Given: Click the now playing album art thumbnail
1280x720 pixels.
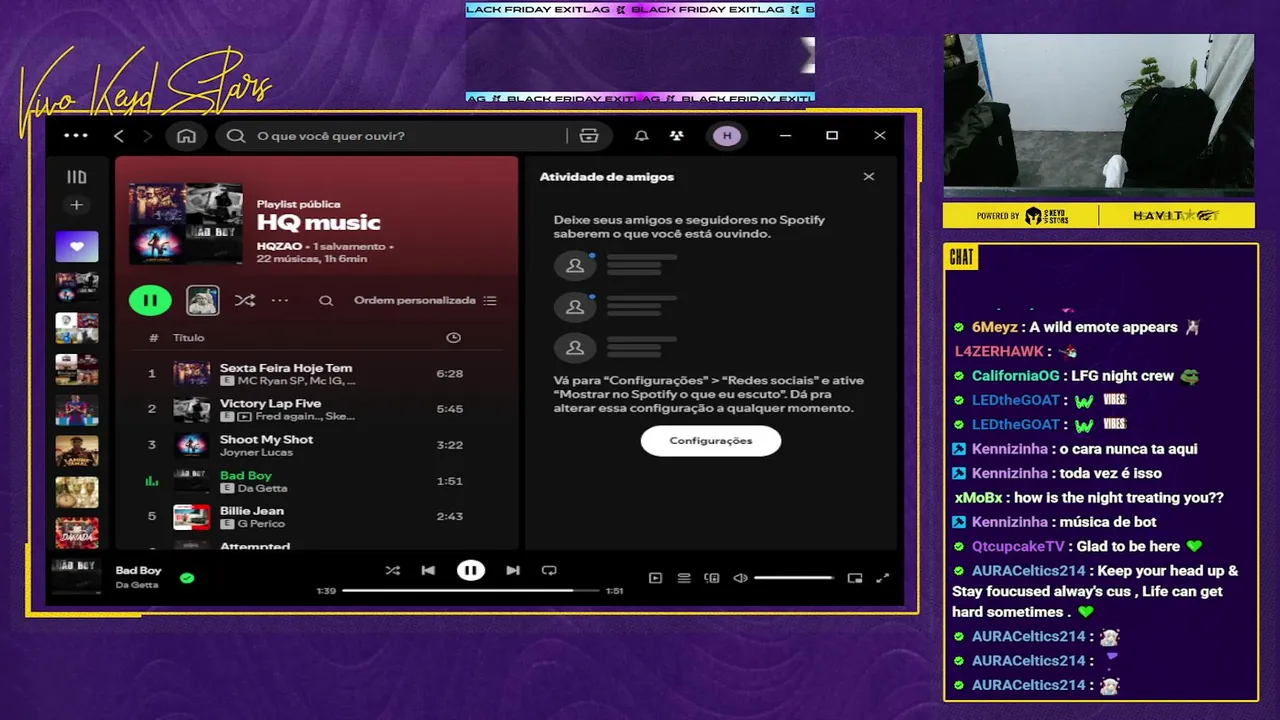Looking at the screenshot, I should click(76, 577).
